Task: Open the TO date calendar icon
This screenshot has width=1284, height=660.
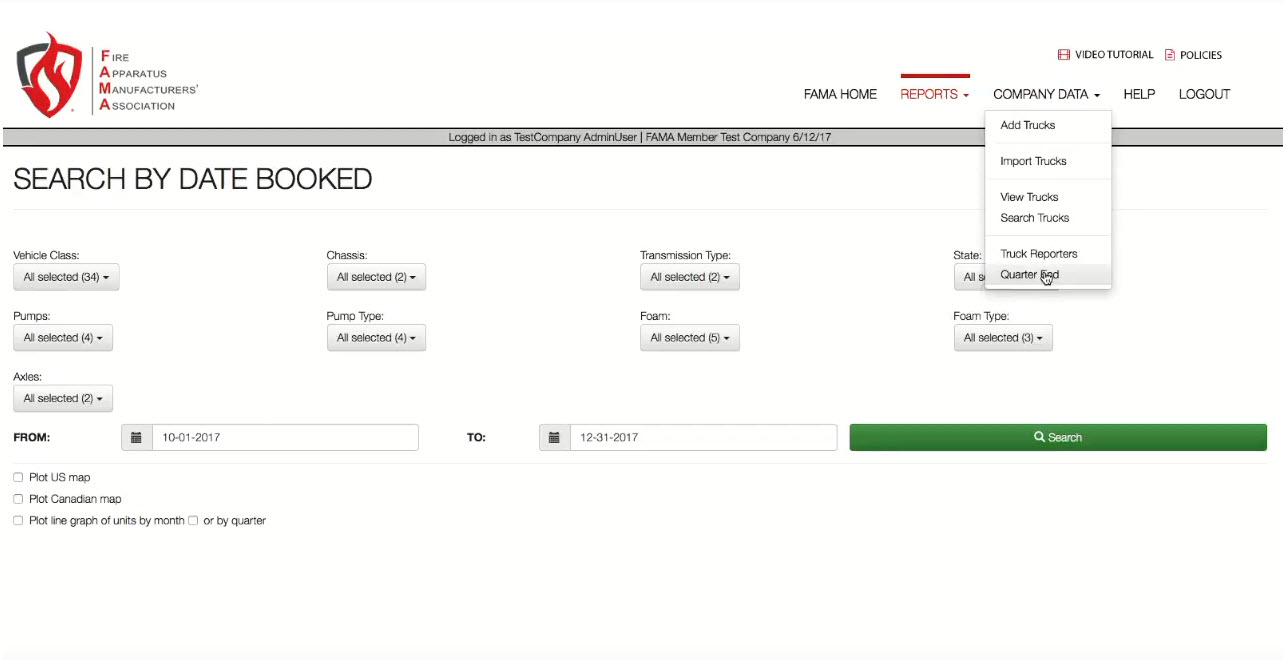Action: [554, 437]
